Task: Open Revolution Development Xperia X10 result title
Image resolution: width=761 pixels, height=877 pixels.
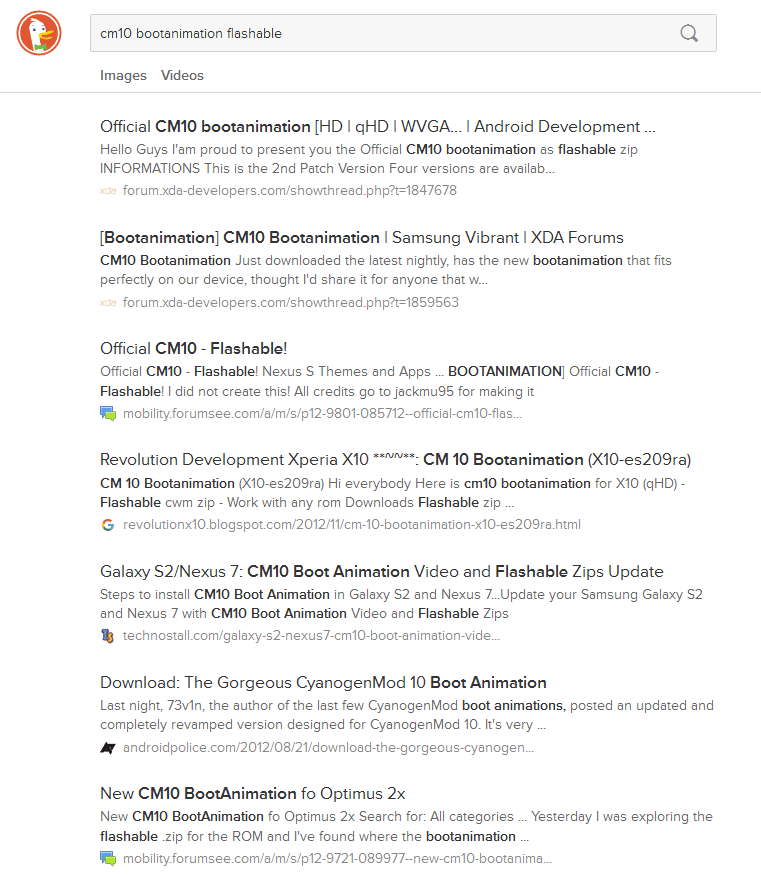Action: coord(395,460)
